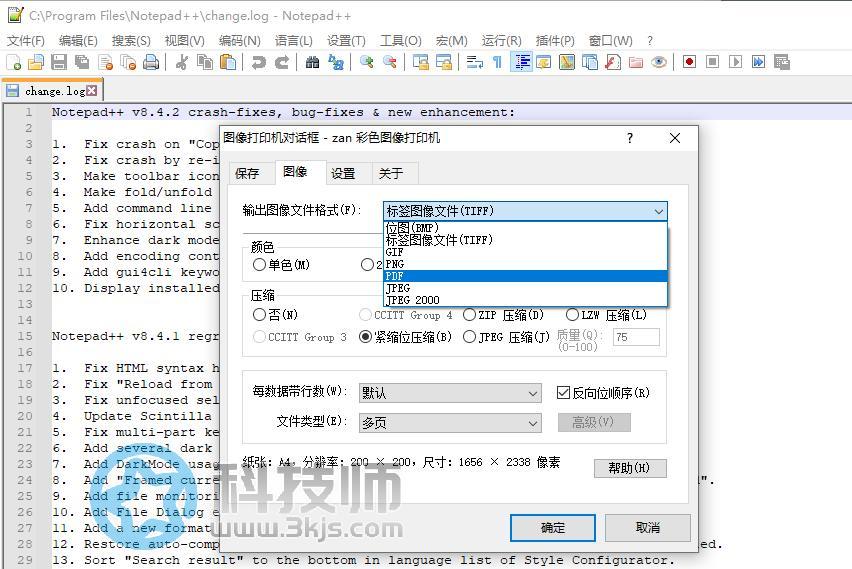The image size is (852, 569).
Task: Click the 取消 button
Action: tap(648, 528)
